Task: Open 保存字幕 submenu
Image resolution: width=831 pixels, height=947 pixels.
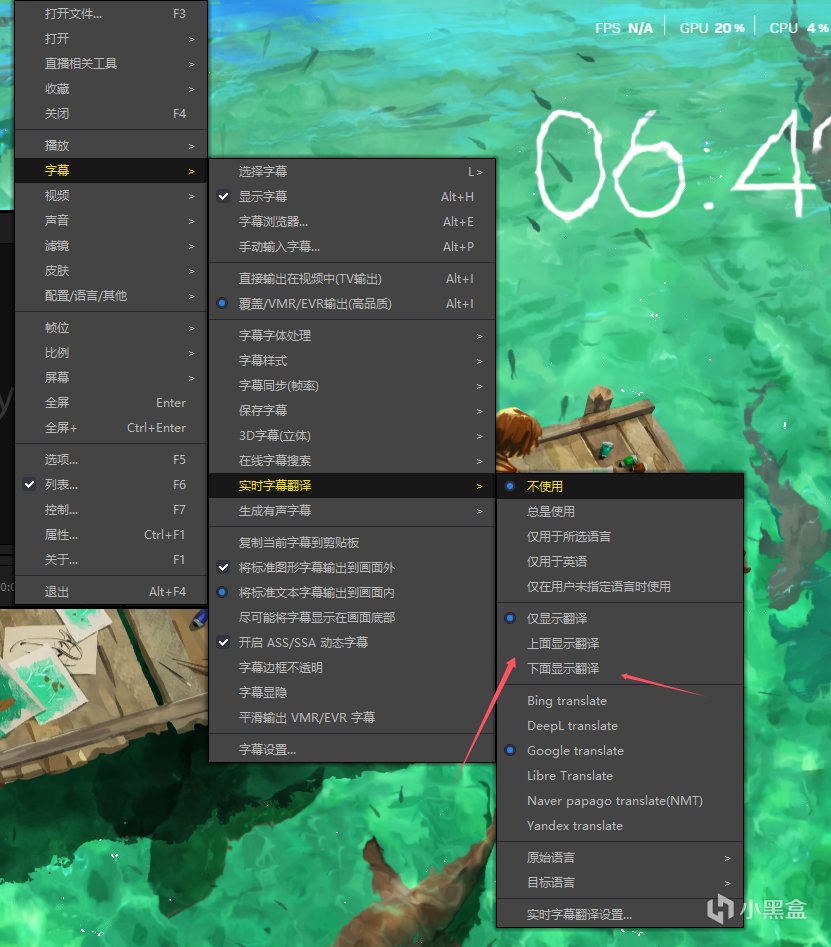Action: 352,411
